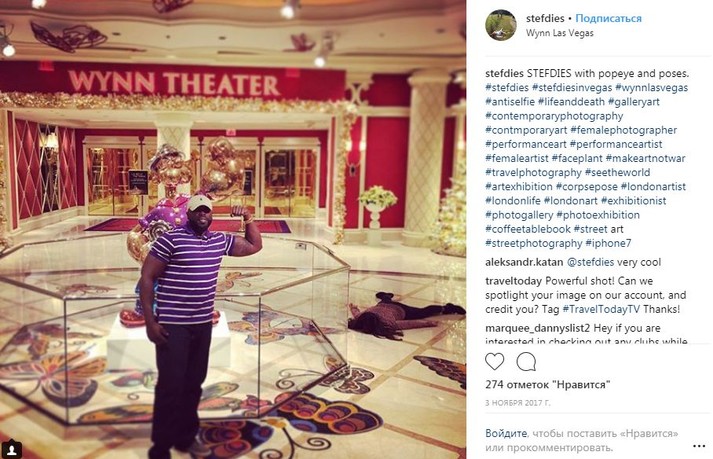Click the main post photo
This screenshot has height=459, width=713.
point(233,229)
